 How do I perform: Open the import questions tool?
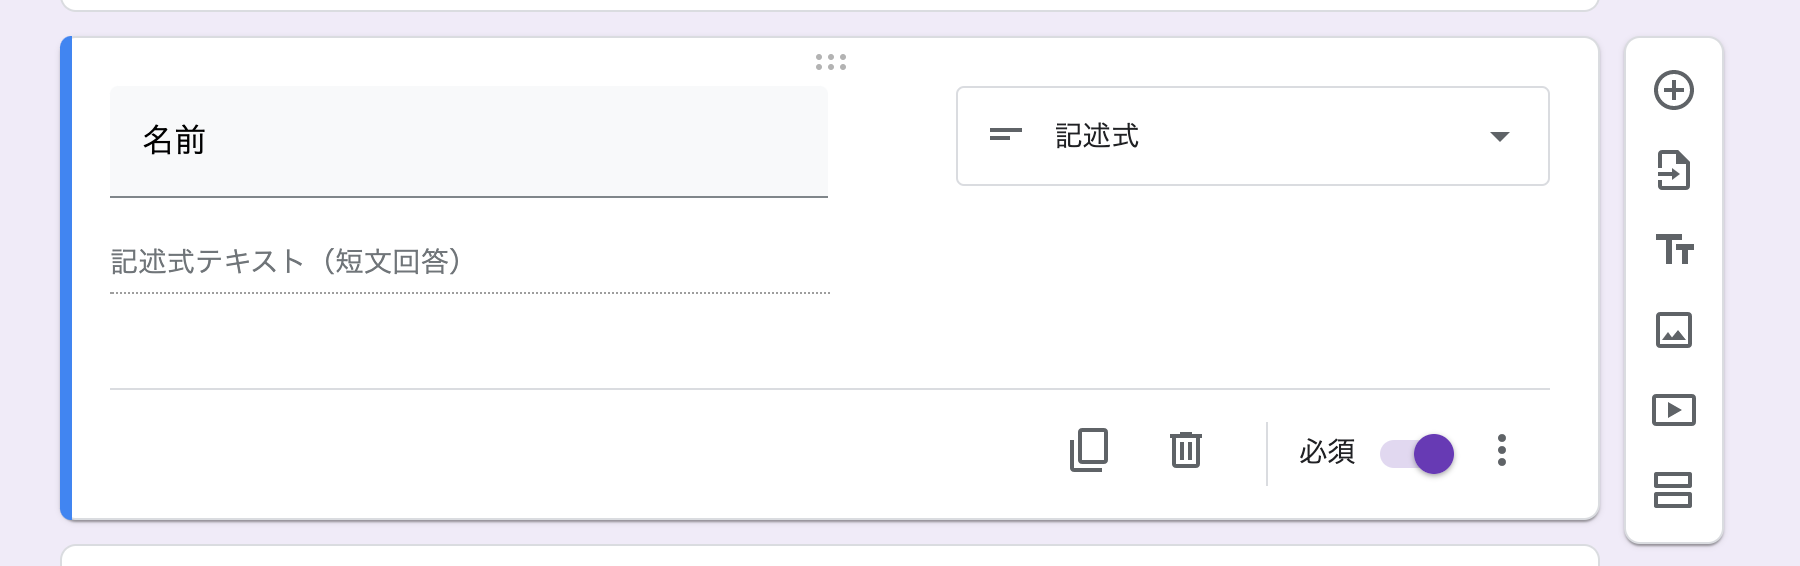pyautogui.click(x=1673, y=170)
